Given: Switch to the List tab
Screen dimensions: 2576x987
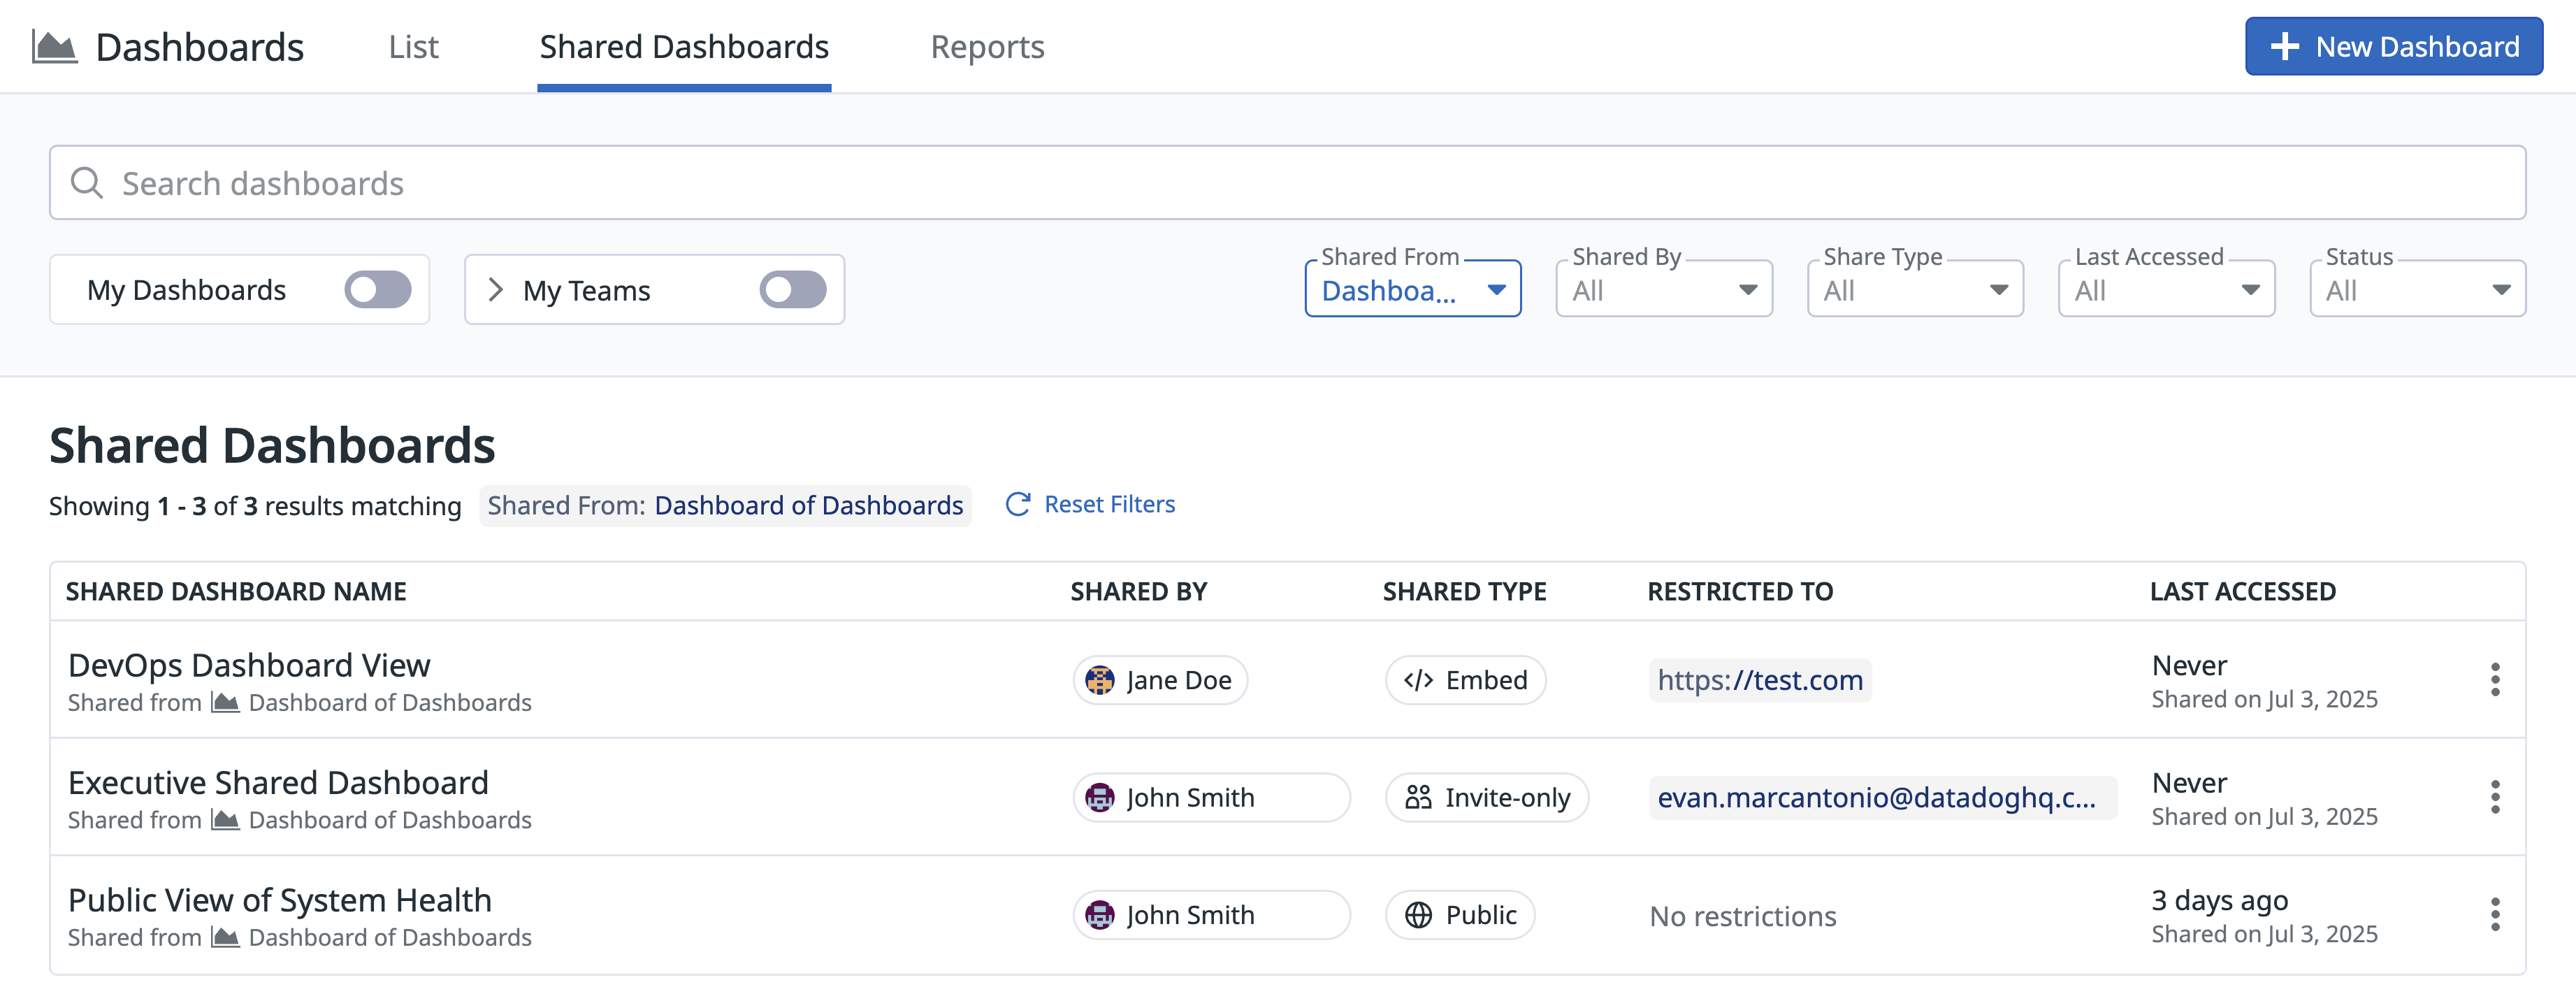Looking at the screenshot, I should tap(413, 46).
